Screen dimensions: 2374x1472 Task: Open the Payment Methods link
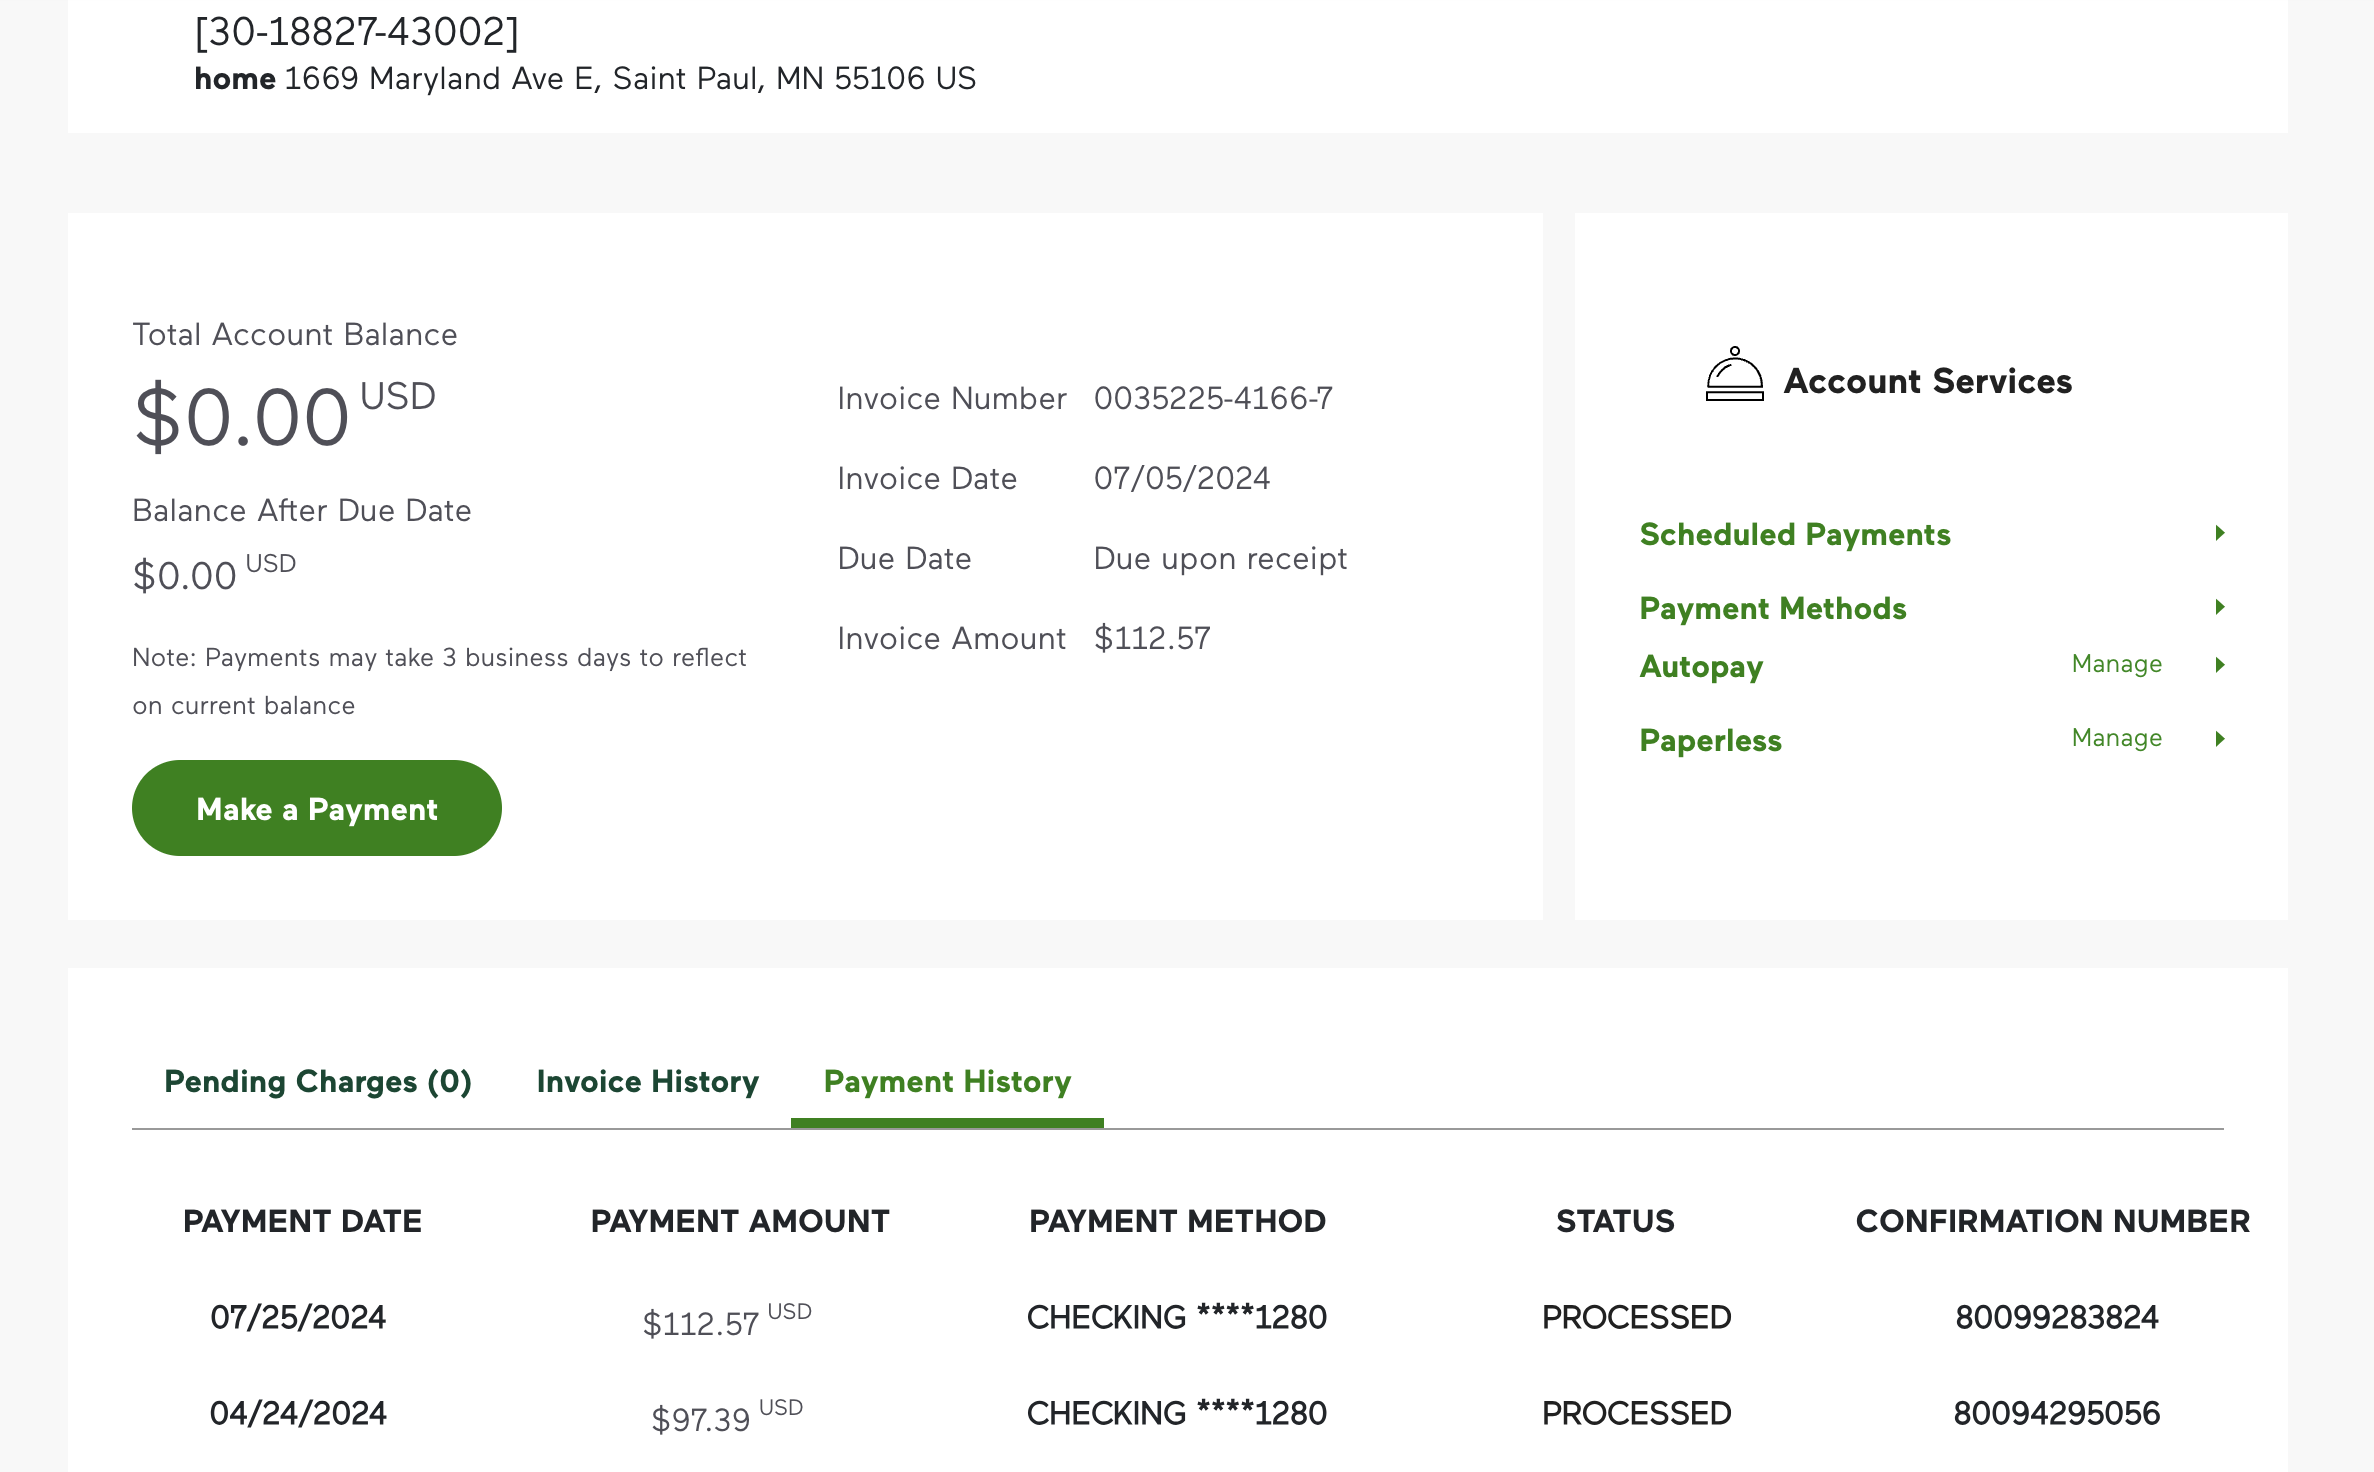(1772, 608)
